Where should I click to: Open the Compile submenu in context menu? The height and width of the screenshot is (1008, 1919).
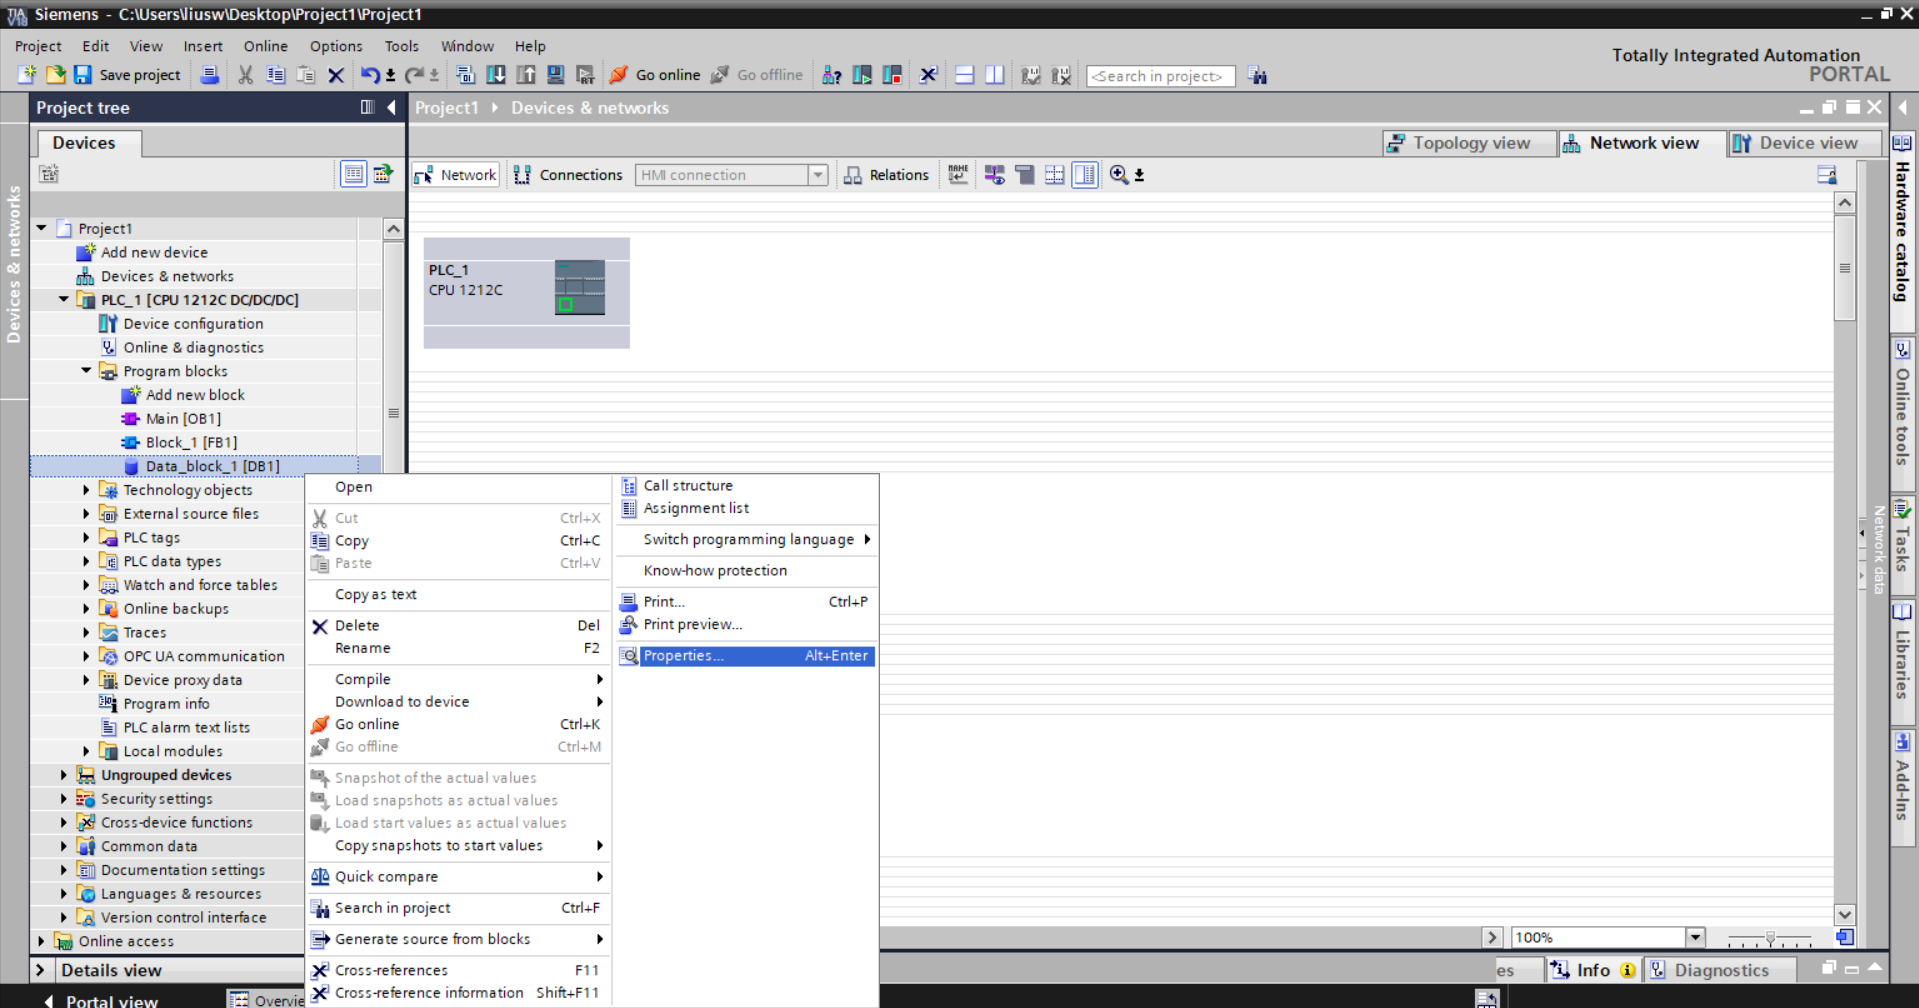point(458,679)
